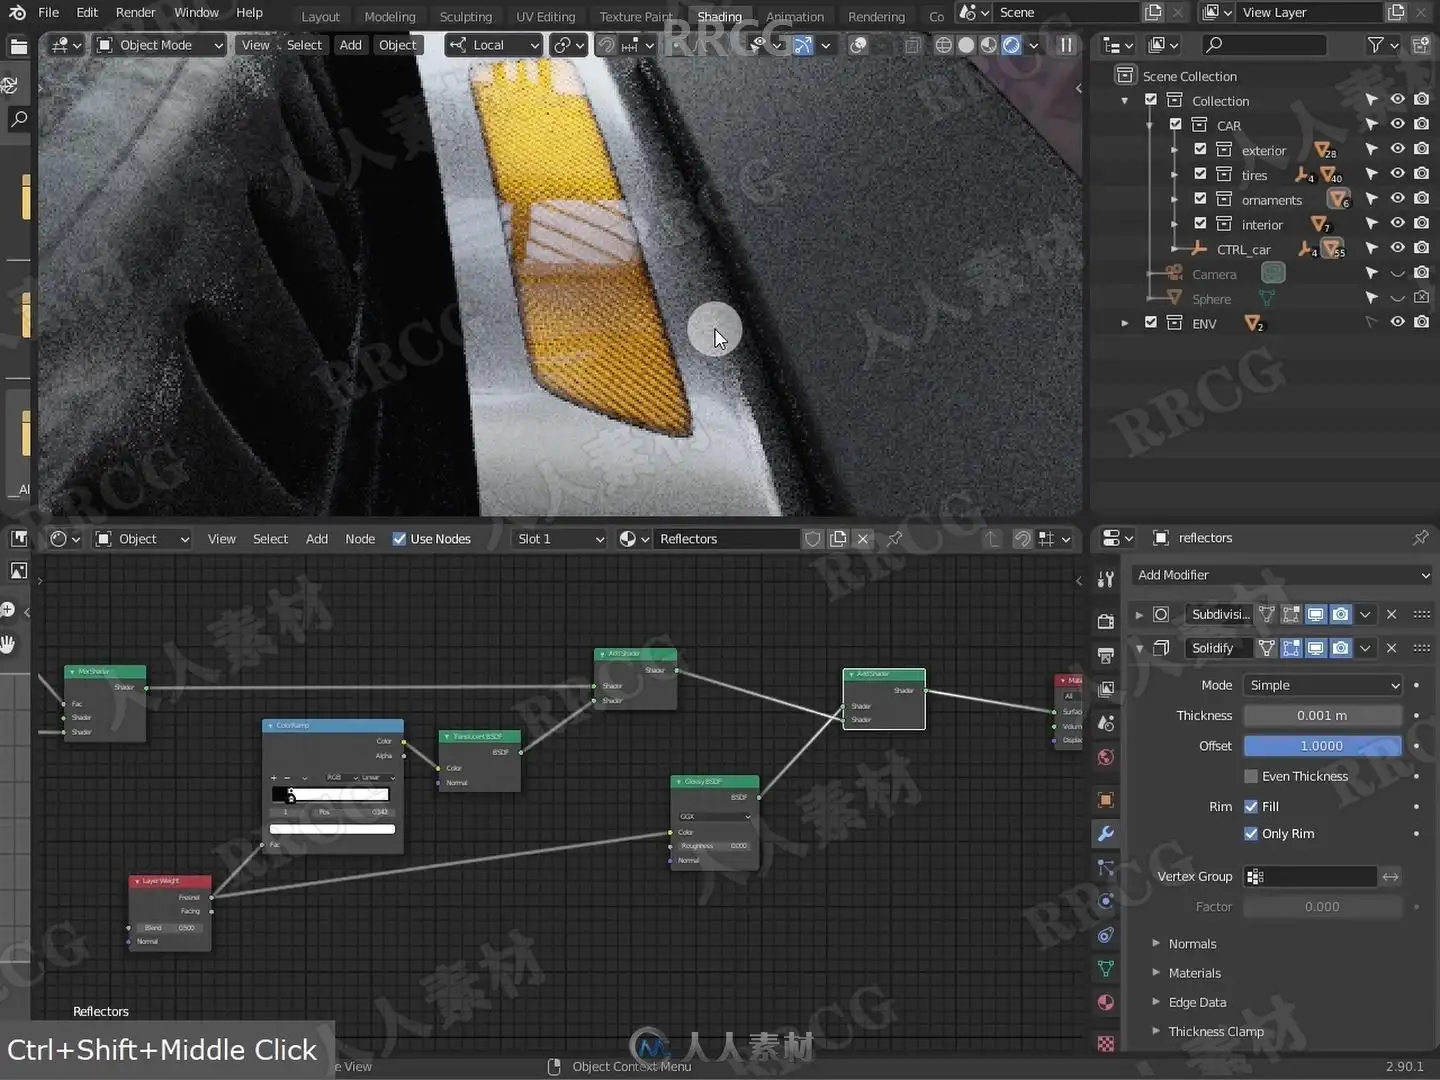Switch viewport to material preview shading

[x=989, y=45]
